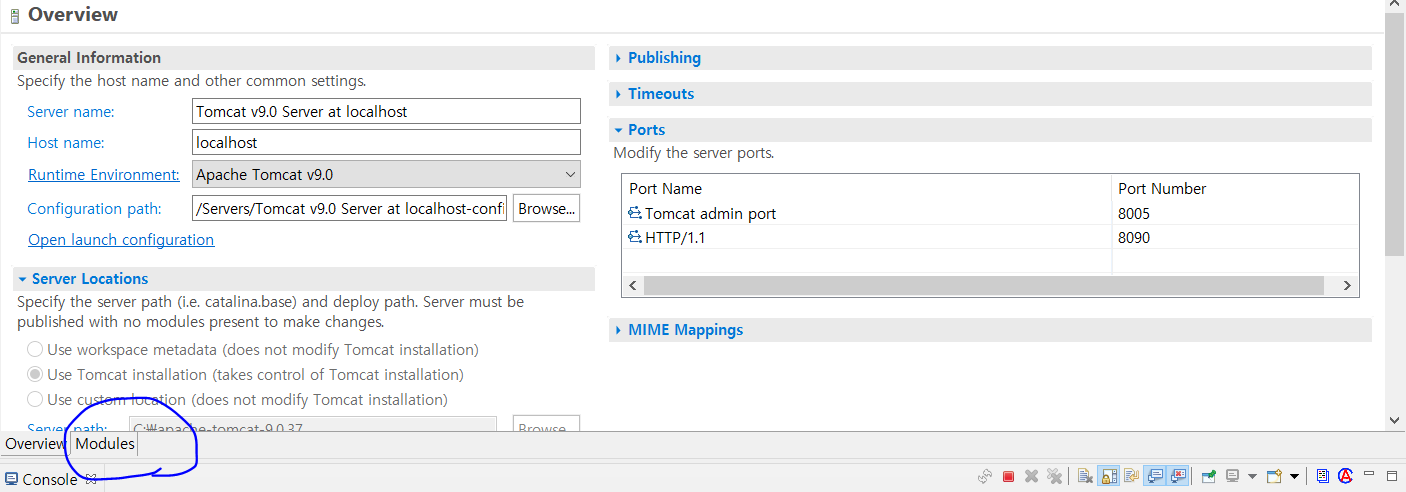Screen dimensions: 1406x492
Task: Click the Tomcat admin port row icon
Action: click(635, 213)
